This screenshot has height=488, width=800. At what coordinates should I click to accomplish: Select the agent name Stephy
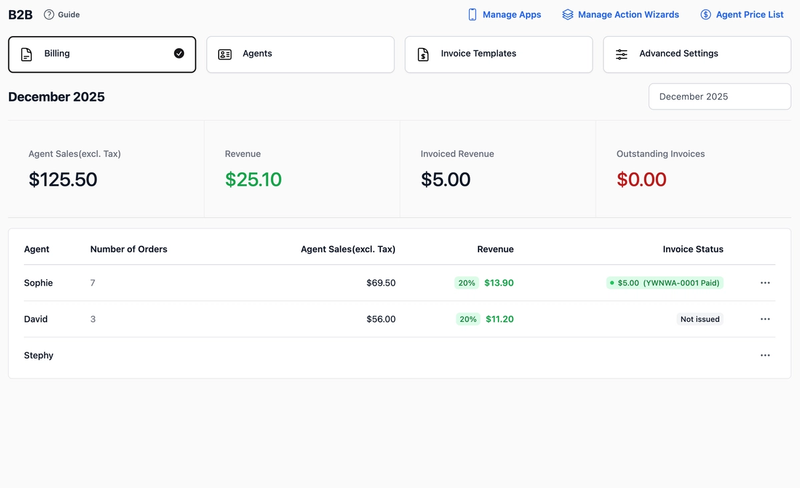pyautogui.click(x=39, y=355)
